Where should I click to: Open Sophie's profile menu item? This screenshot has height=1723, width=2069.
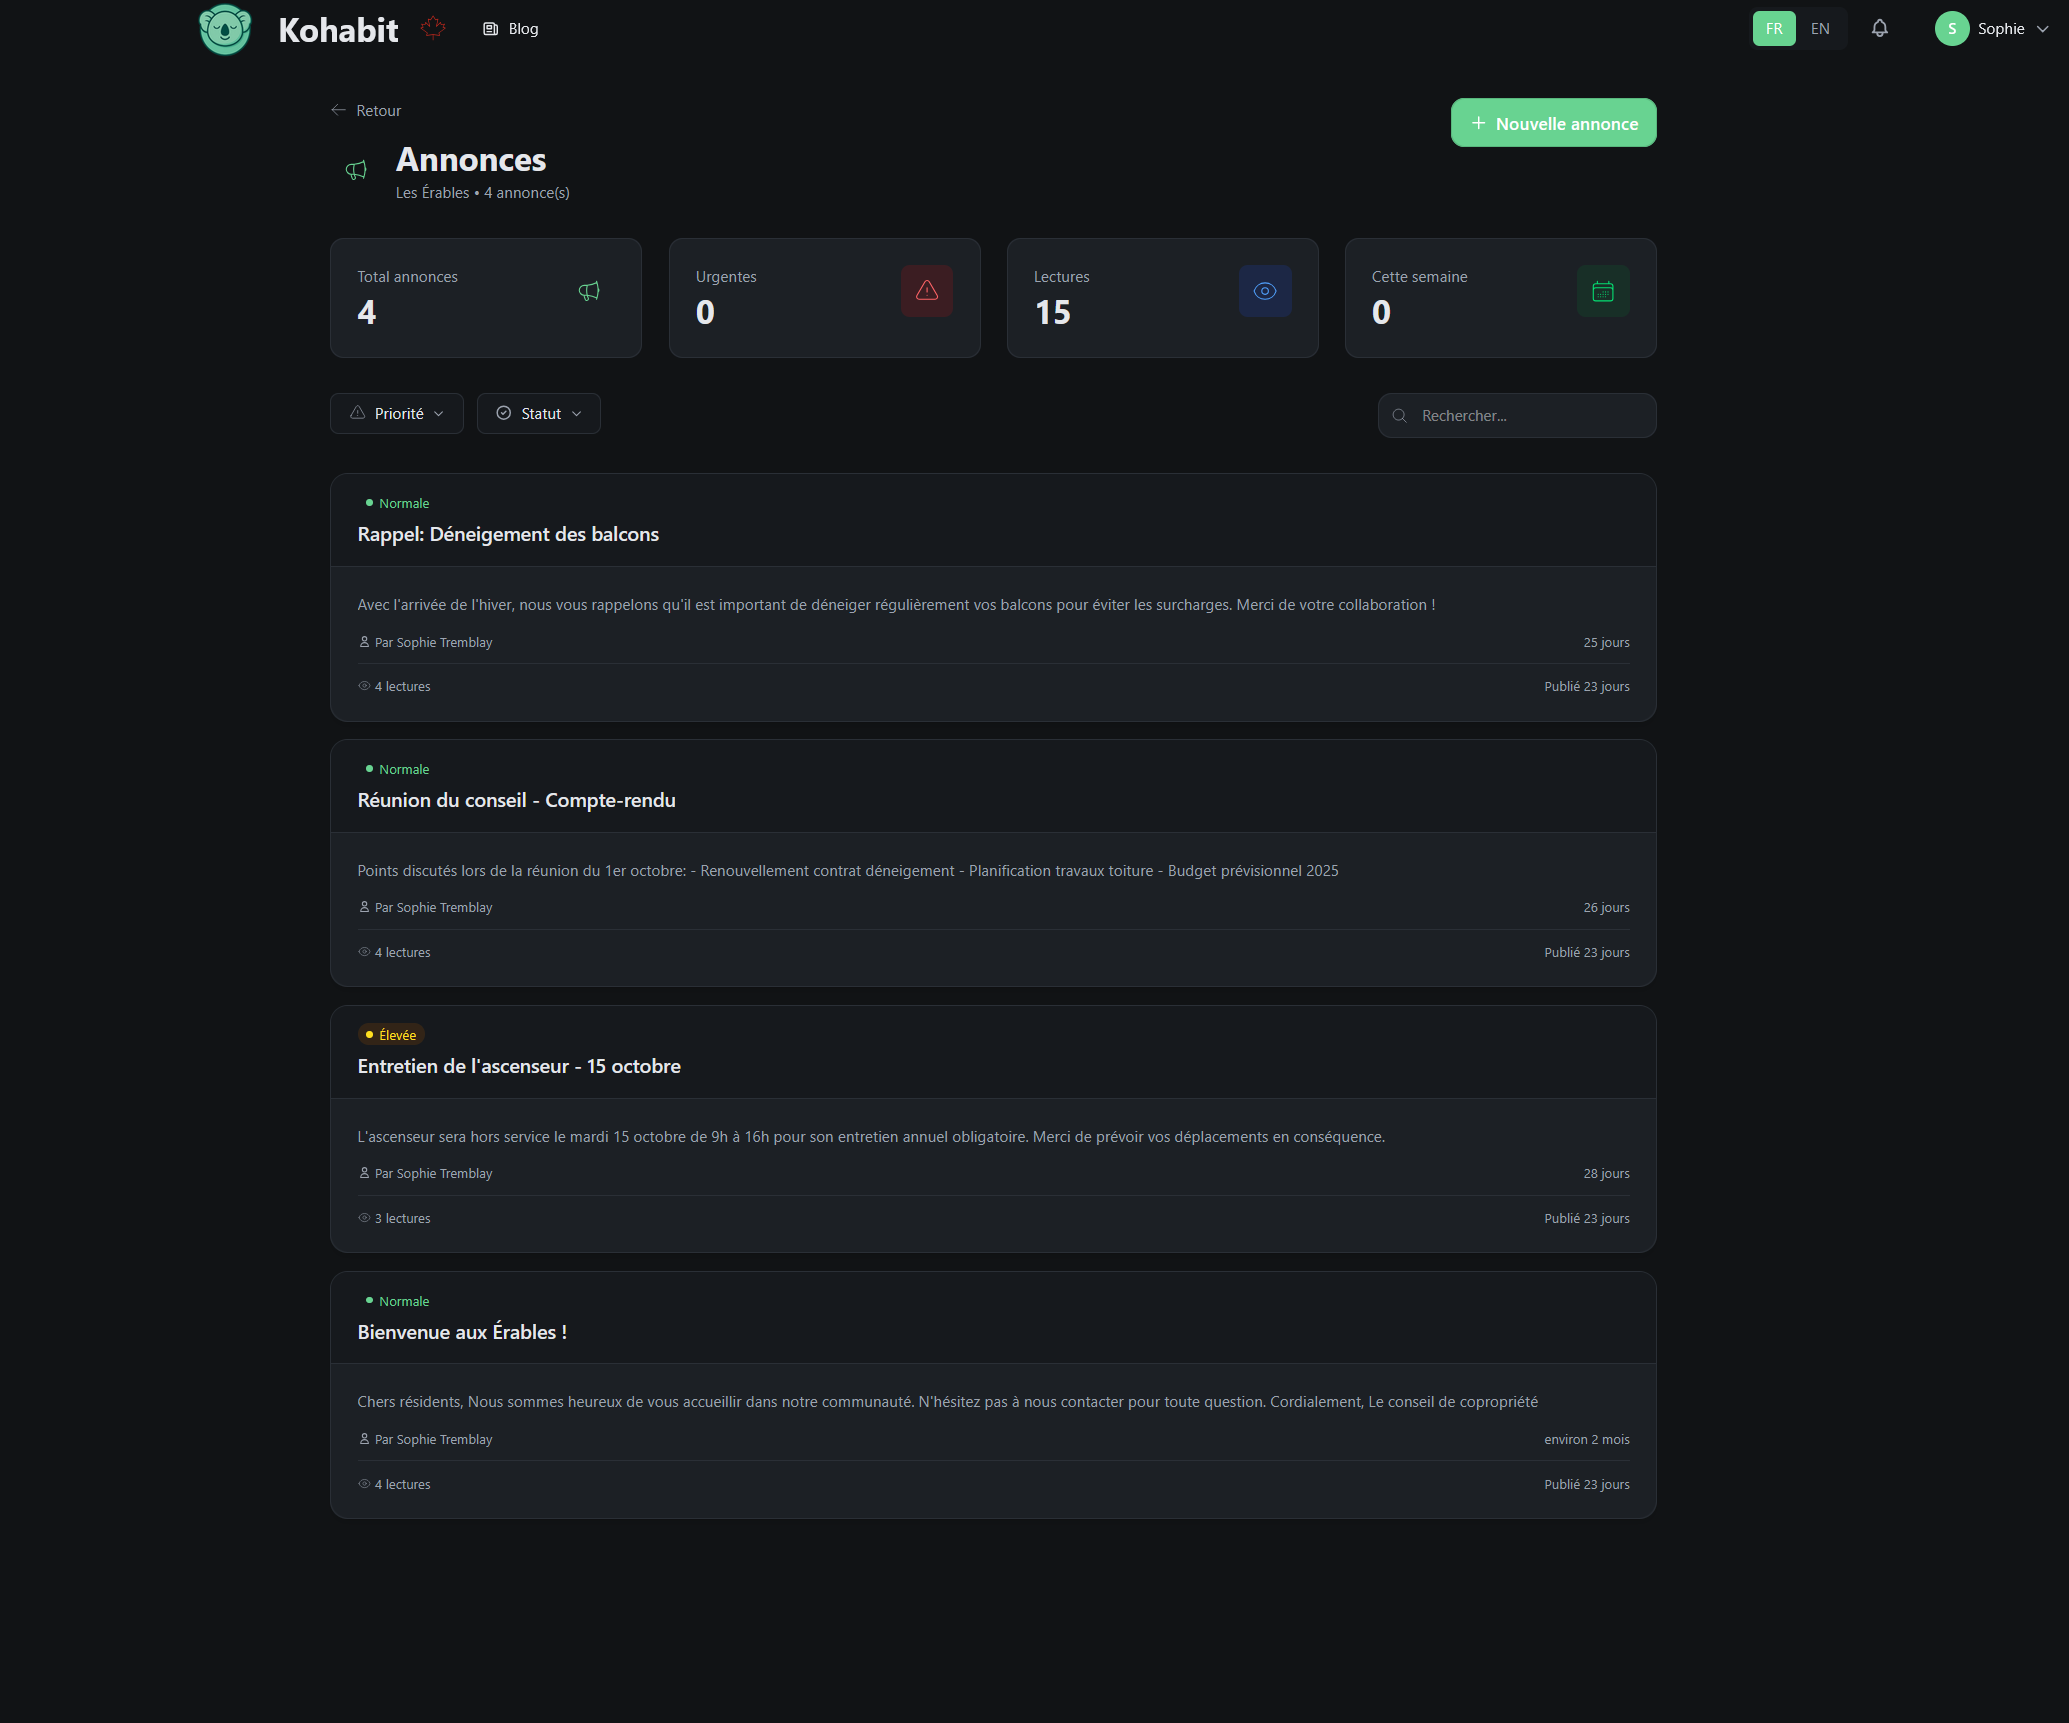click(1993, 28)
